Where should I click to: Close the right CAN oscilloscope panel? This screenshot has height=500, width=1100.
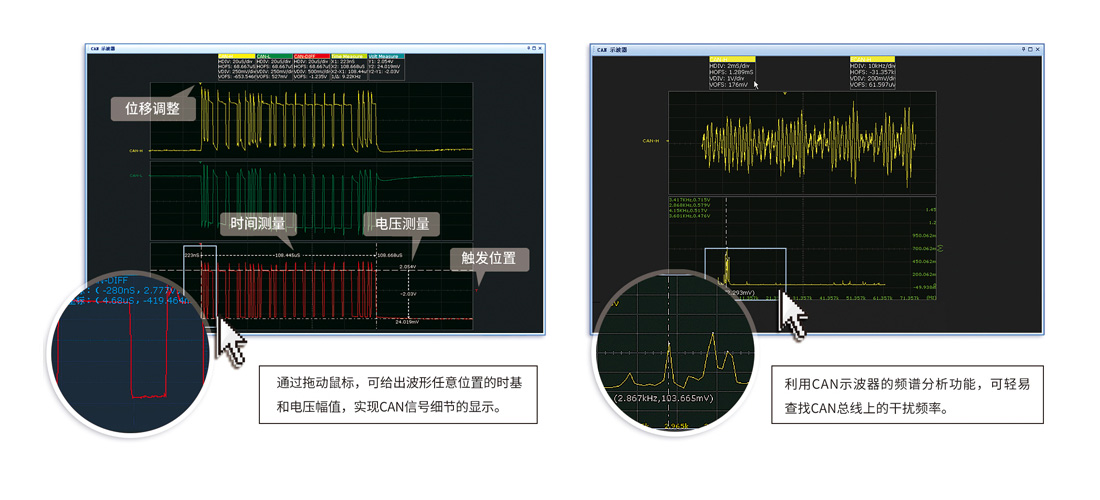(1038, 49)
